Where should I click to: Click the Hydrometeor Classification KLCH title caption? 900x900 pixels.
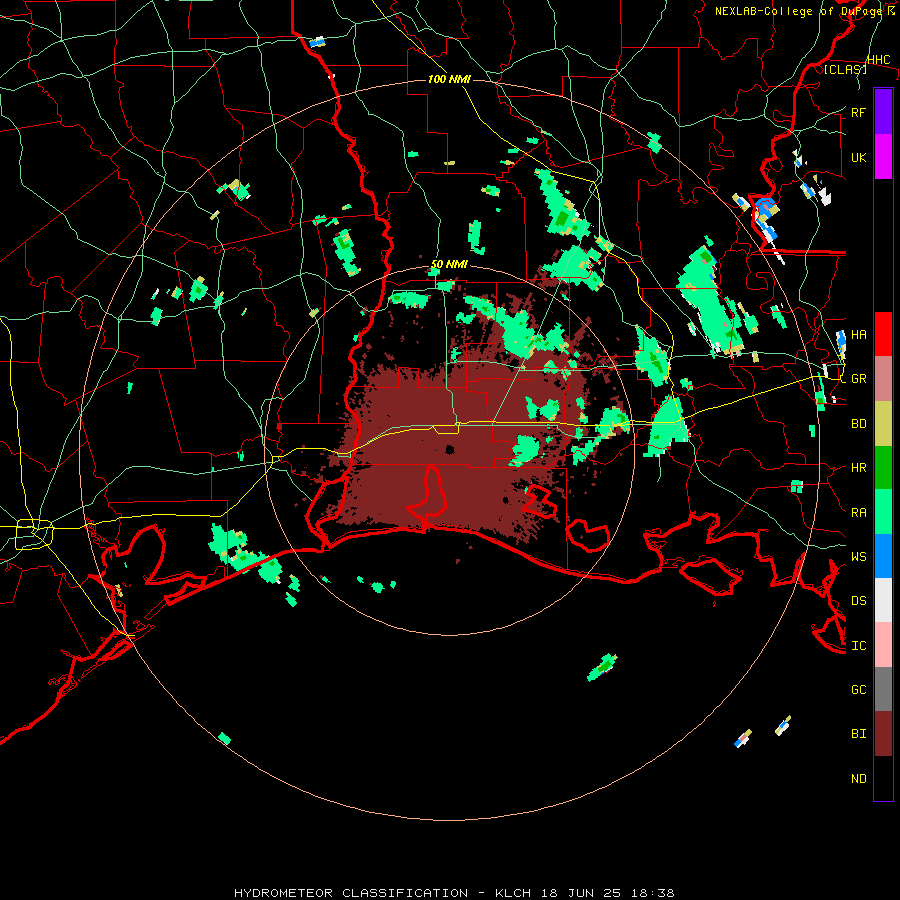[x=454, y=893]
